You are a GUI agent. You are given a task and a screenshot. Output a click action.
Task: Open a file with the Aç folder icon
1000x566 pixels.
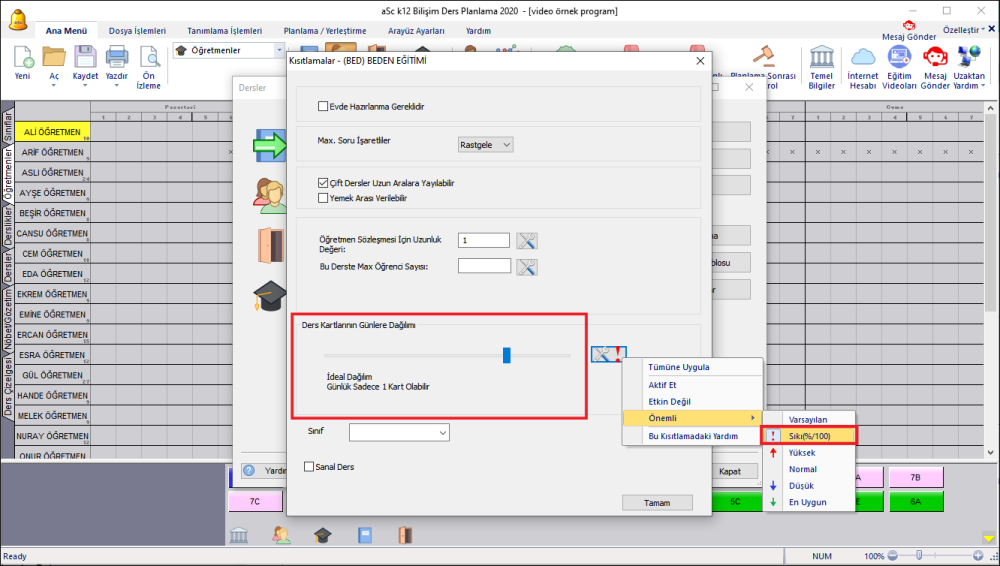(x=54, y=57)
